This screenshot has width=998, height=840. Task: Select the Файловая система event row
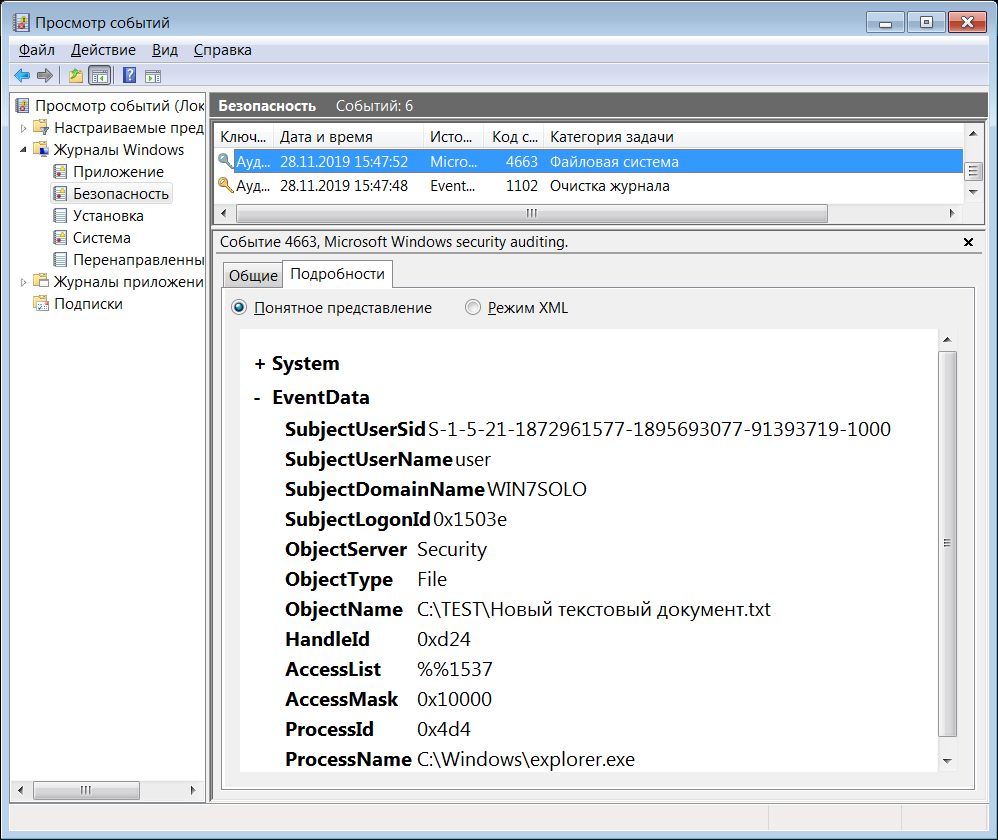tap(589, 161)
